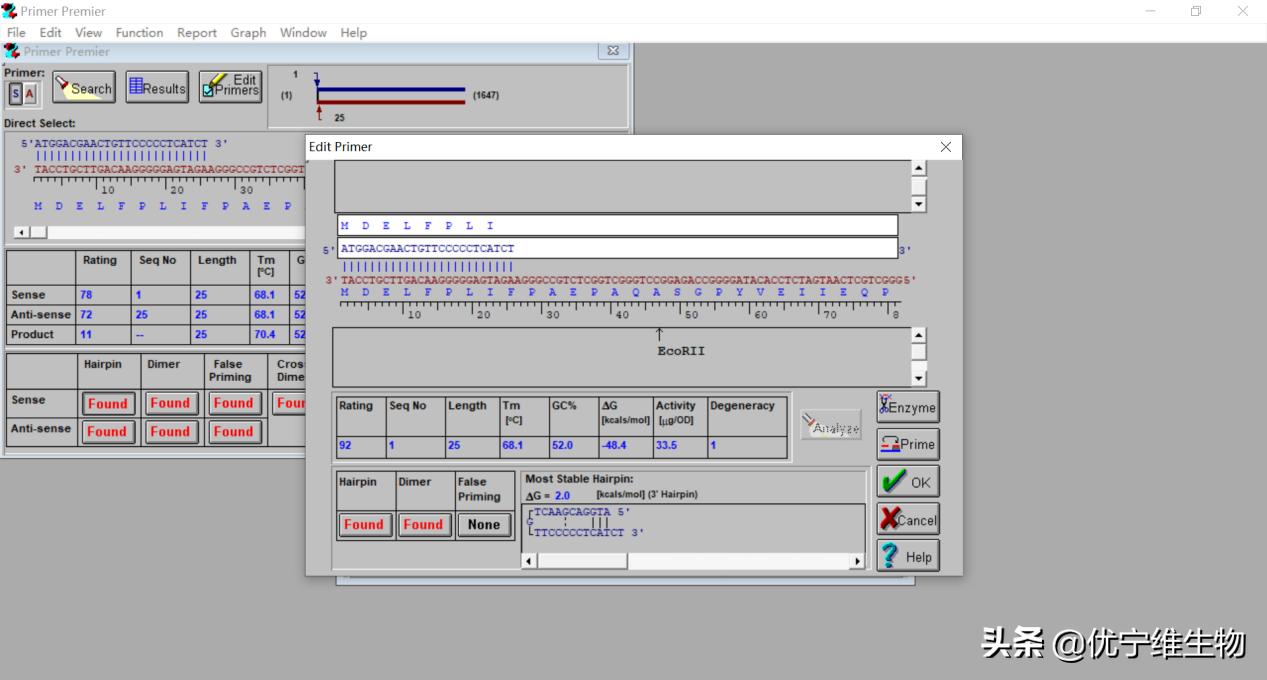The image size is (1267, 680).
Task: Click Sense Hairpin Found button in main window
Action: (x=107, y=404)
